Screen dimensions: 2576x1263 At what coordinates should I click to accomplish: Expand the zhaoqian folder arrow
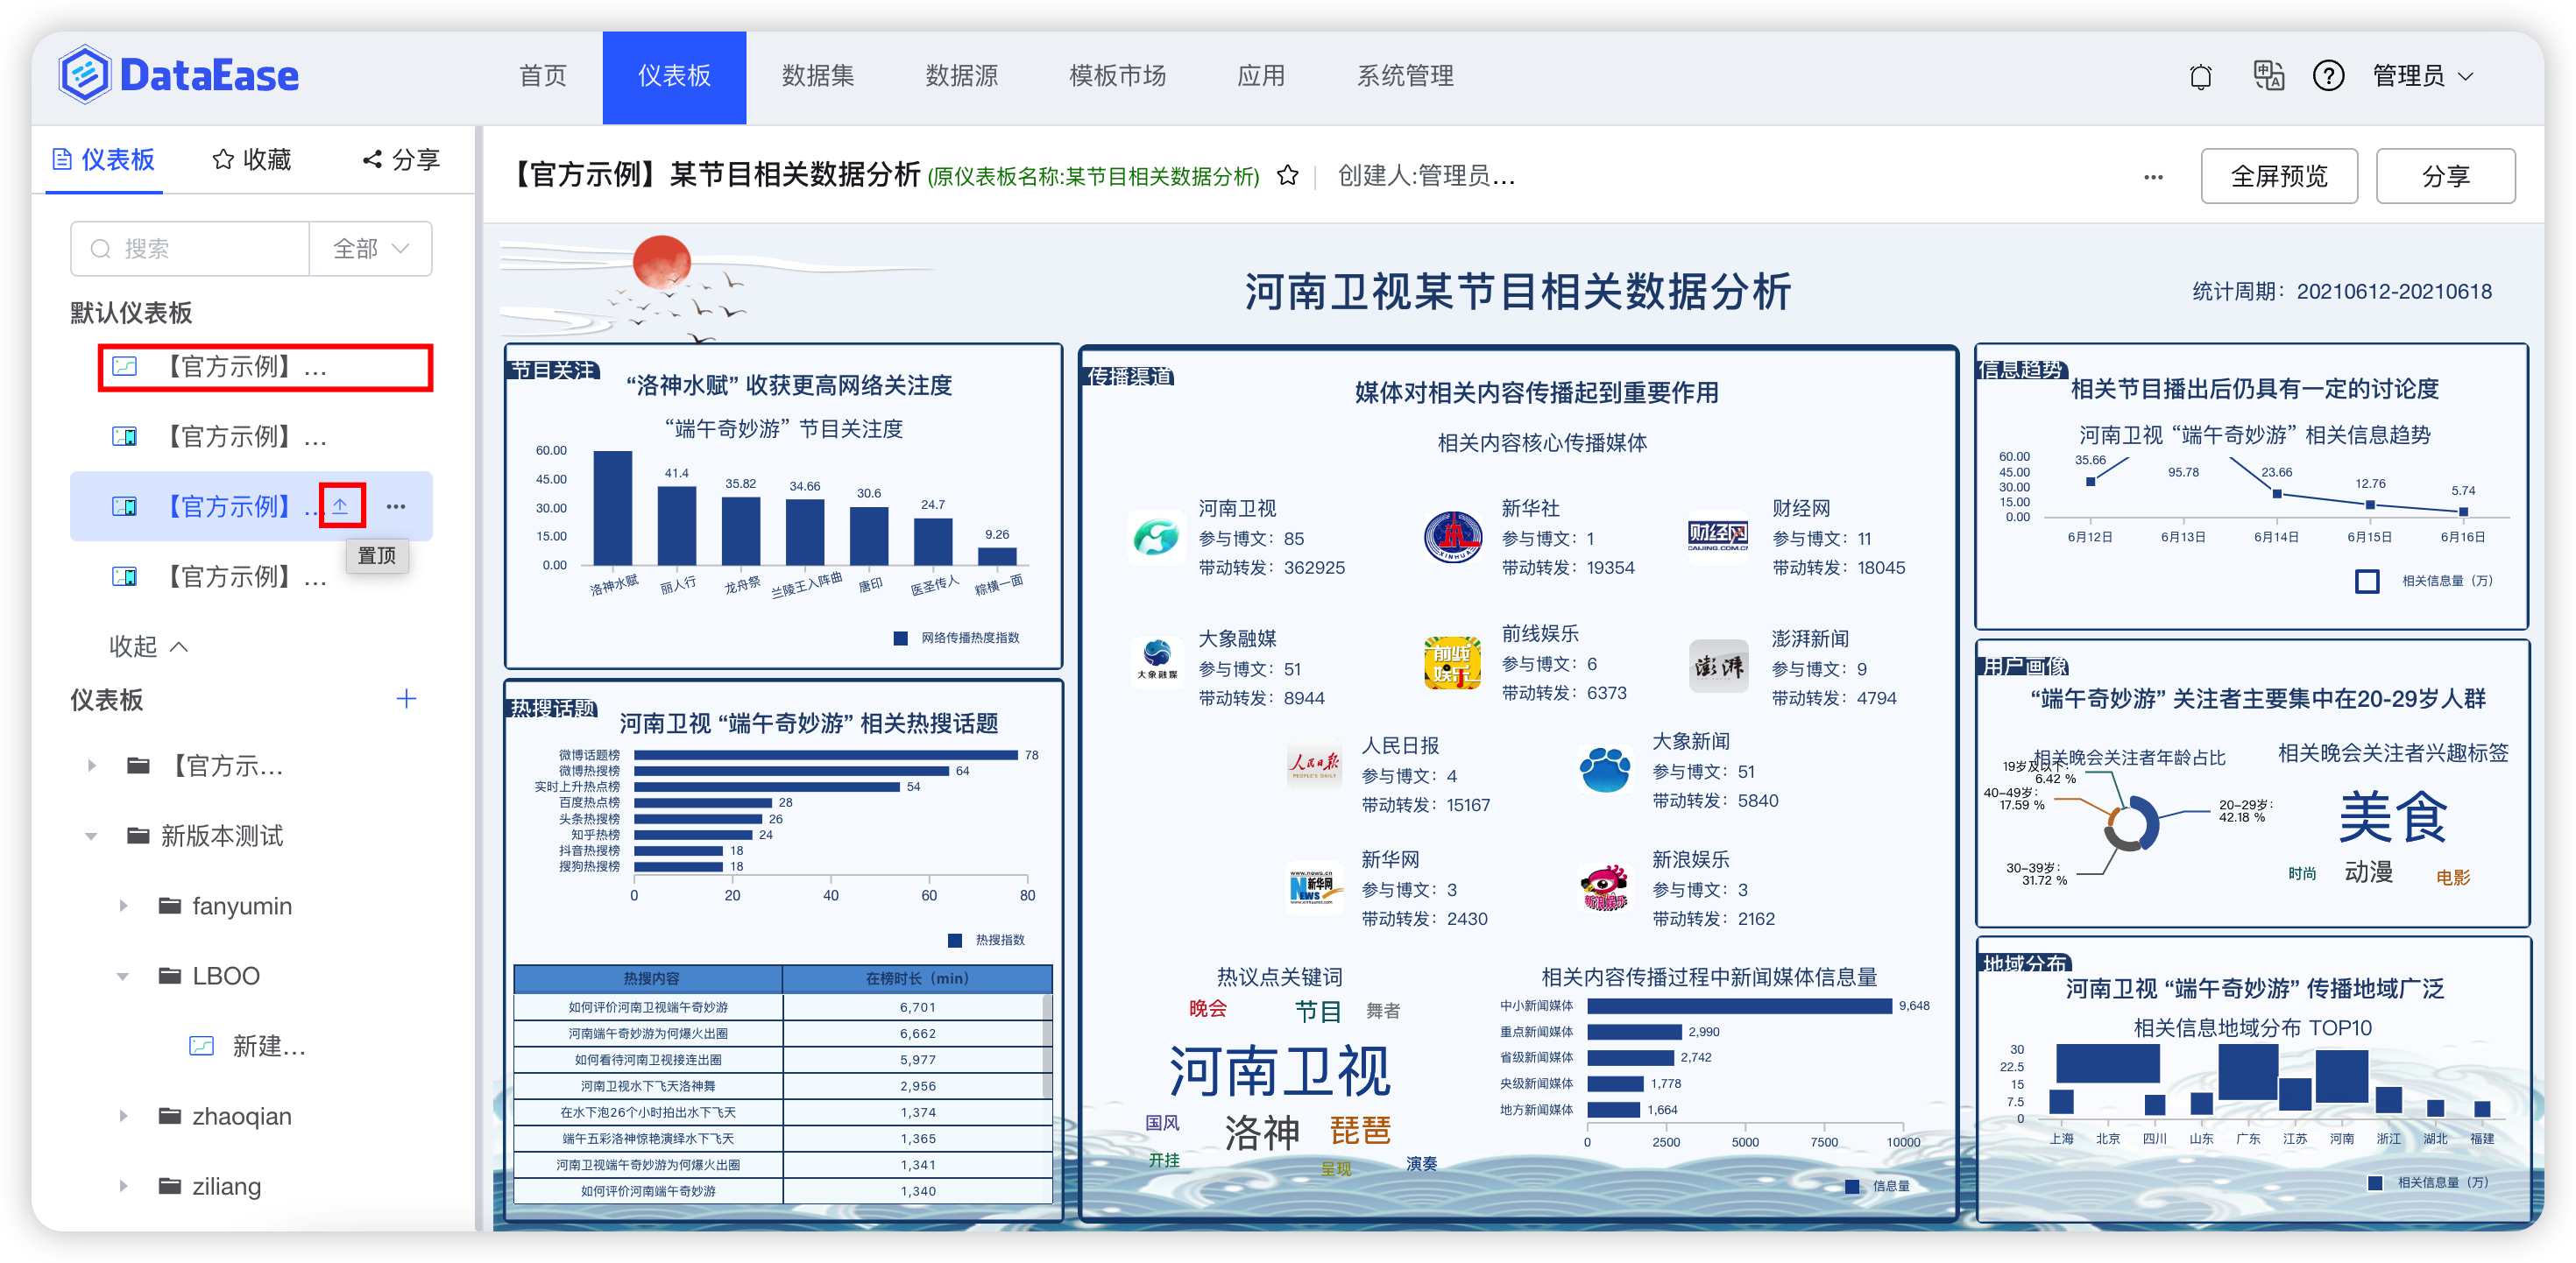(x=123, y=1116)
